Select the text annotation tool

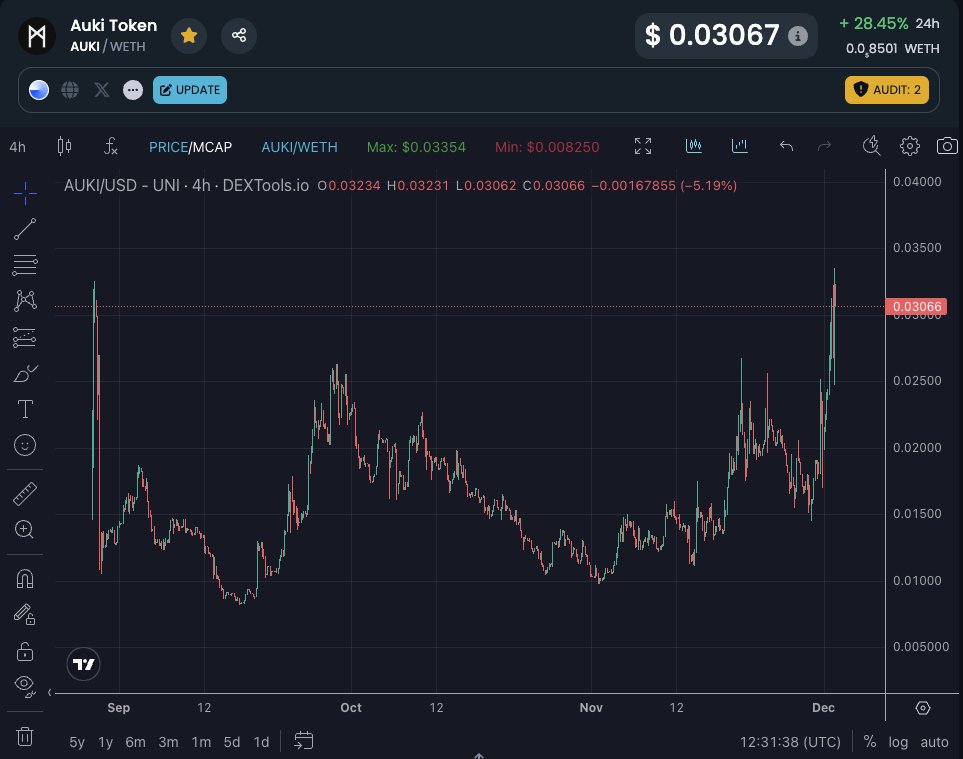24,409
